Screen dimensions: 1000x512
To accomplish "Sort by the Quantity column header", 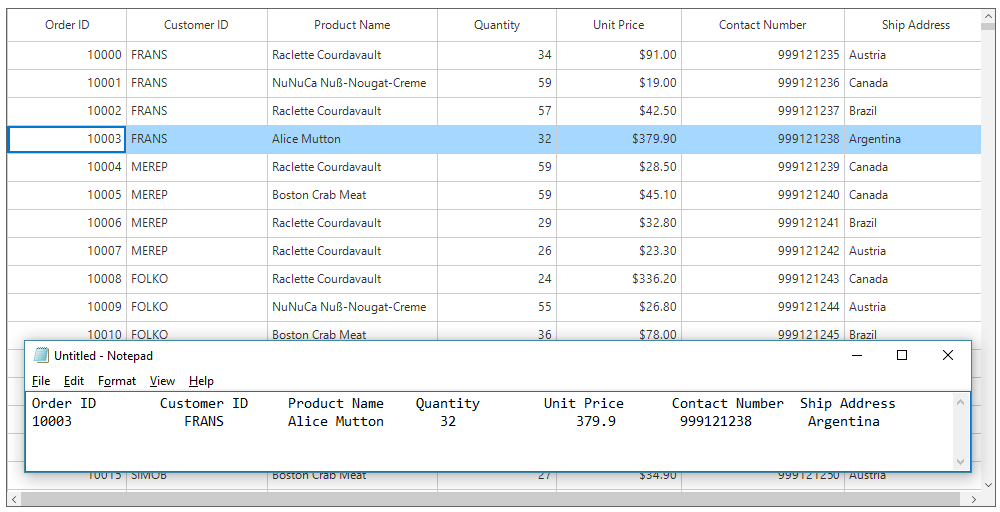I will tap(497, 25).
